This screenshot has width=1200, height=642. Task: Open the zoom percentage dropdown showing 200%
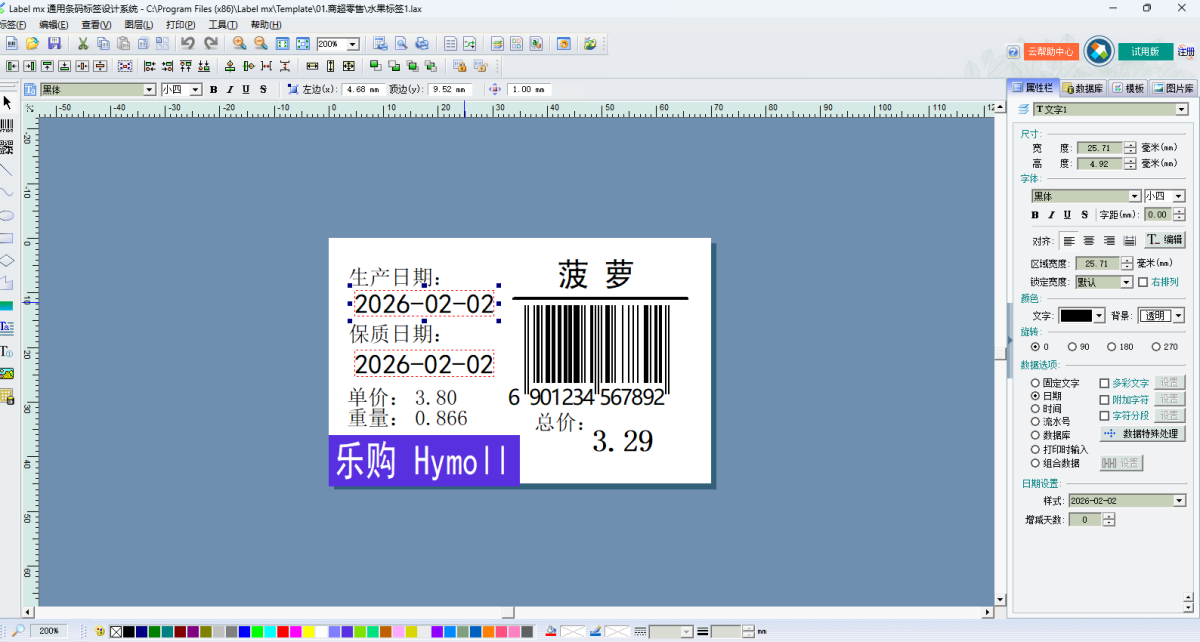353,45
